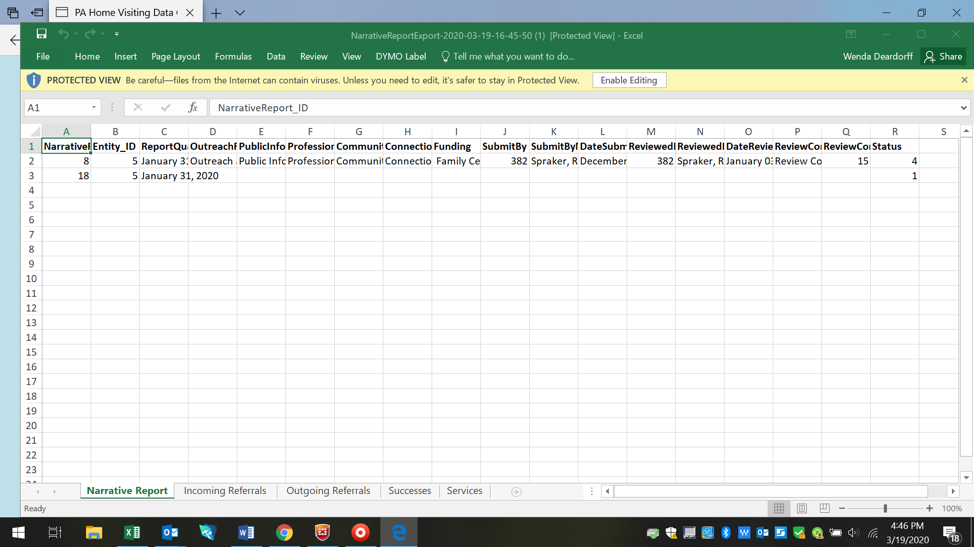Viewport: 974px width, 547px height.
Task: Click the Name Box showing A1
Action: coord(56,107)
